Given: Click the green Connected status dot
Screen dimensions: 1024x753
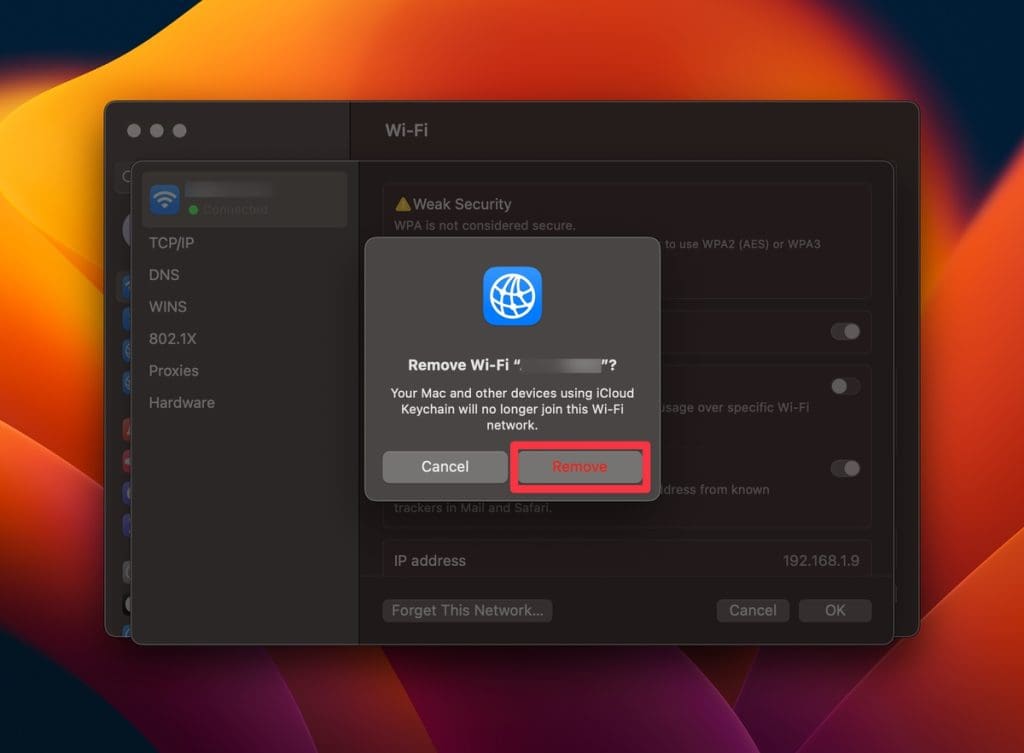Looking at the screenshot, I should [x=193, y=210].
